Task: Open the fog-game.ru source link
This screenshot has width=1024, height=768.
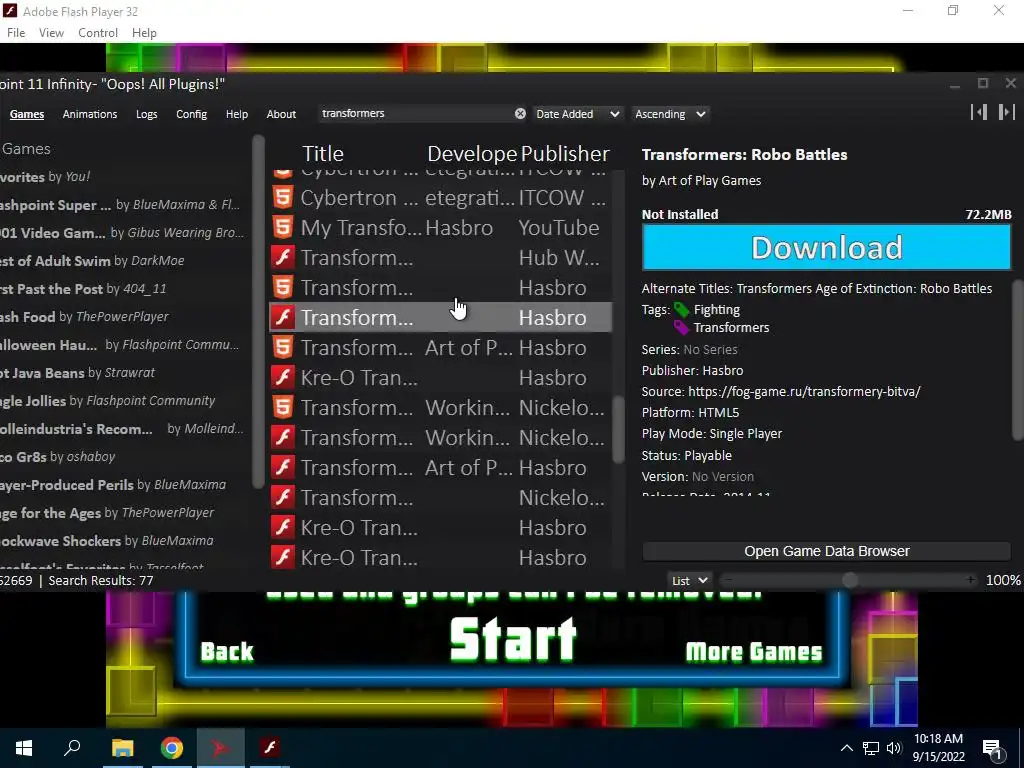Action: click(x=804, y=391)
